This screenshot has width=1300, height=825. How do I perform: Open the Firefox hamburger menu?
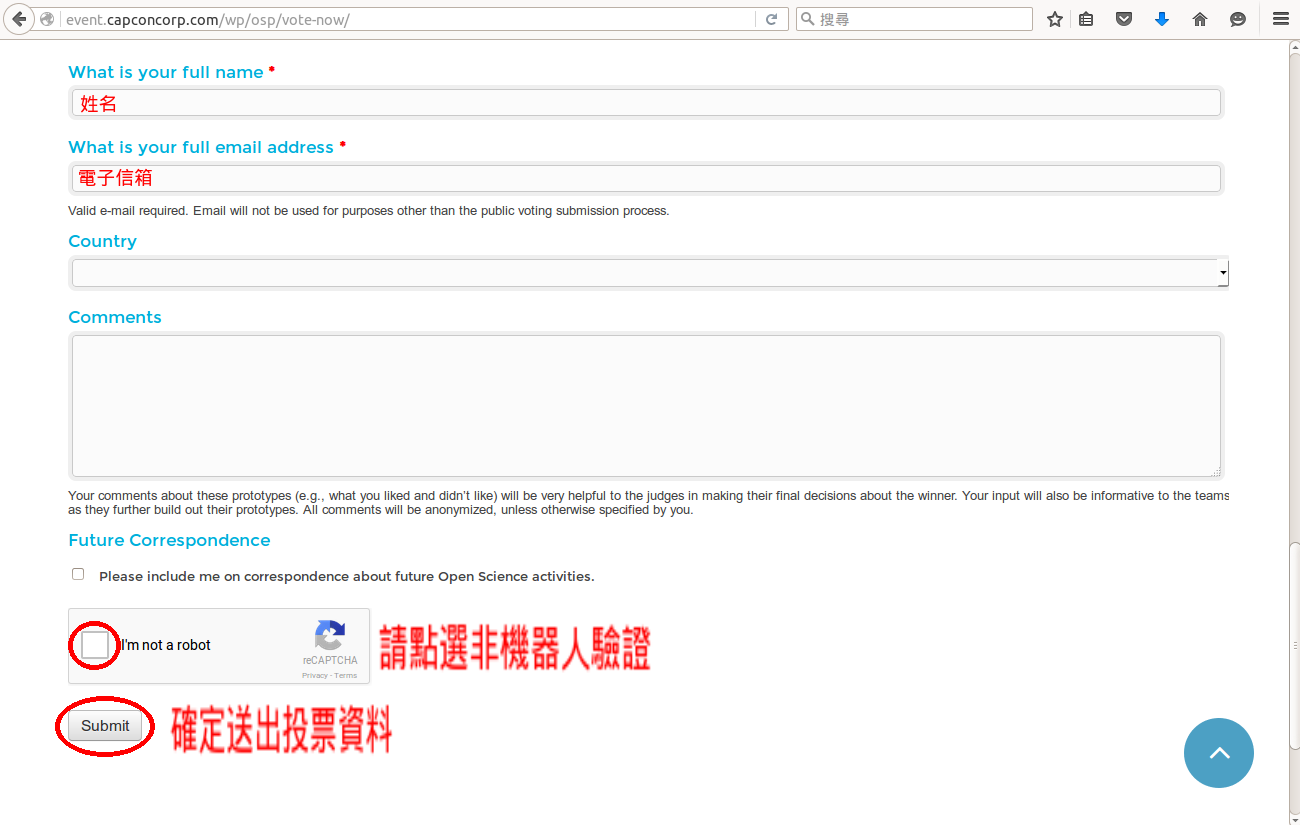(1280, 19)
